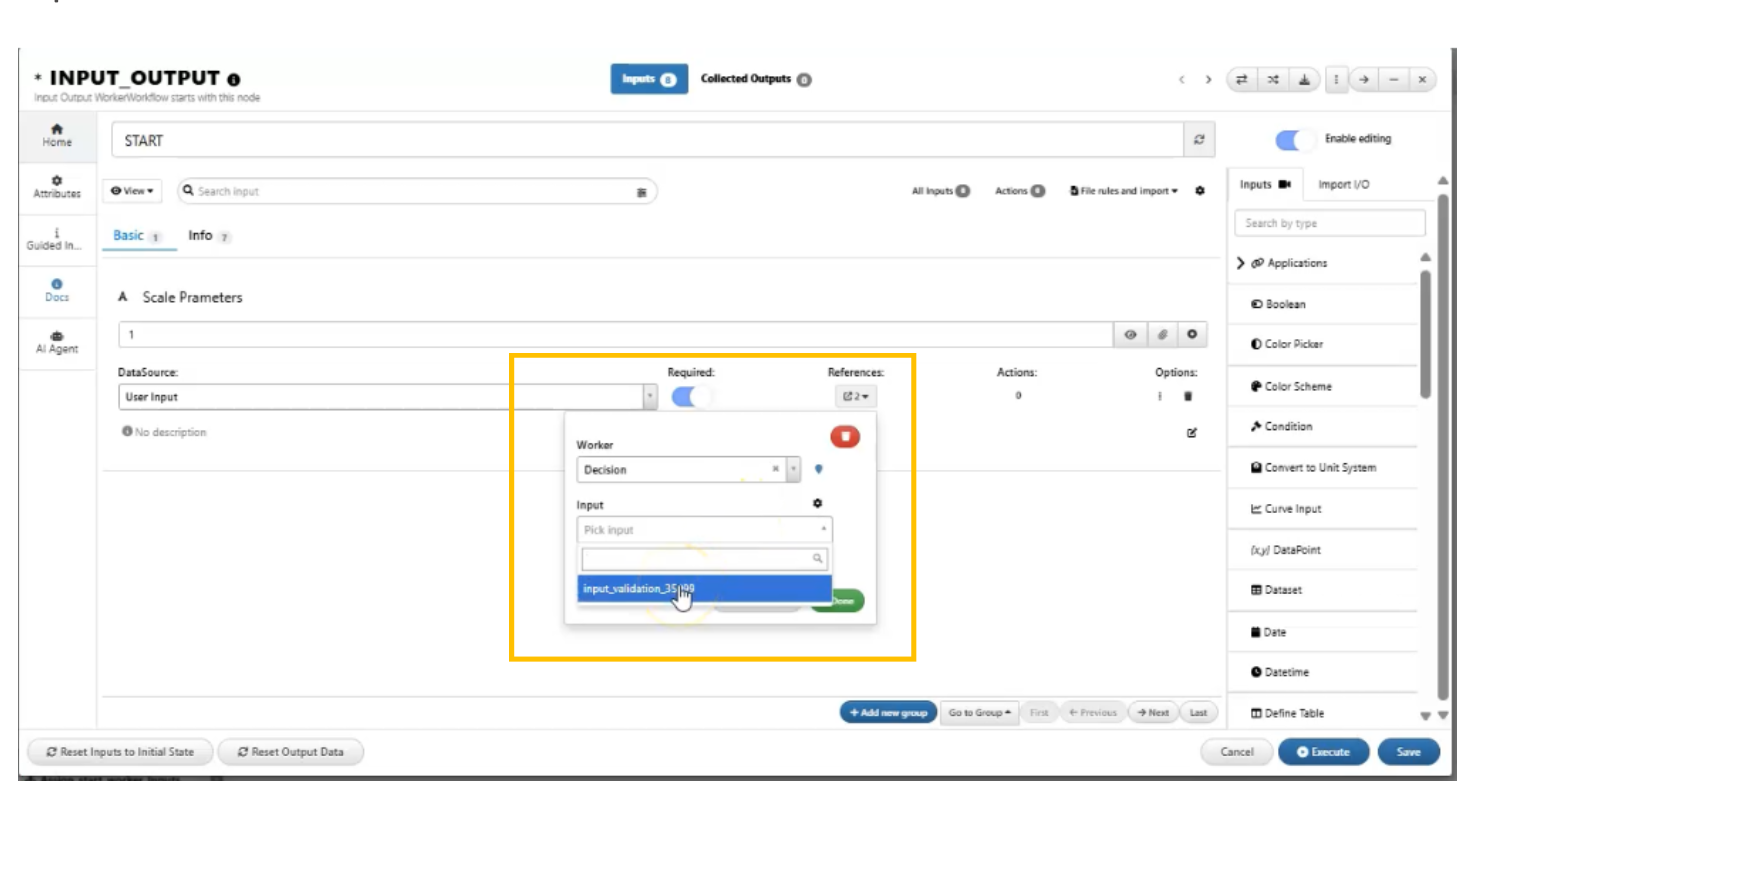The width and height of the screenshot is (1748, 880).
Task: Clear the Decision worker selection
Action: pos(775,469)
